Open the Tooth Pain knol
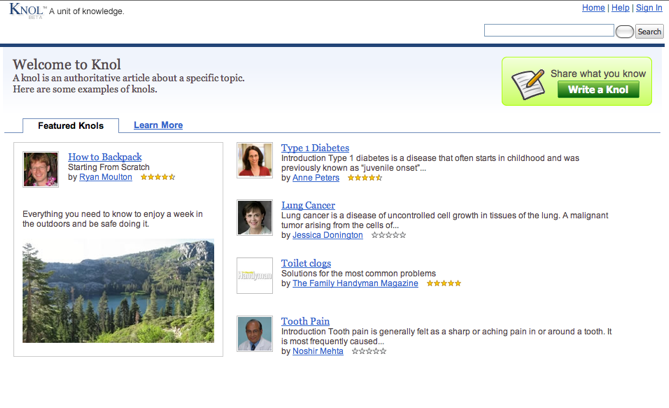Screen dimensions: 669x408 pyautogui.click(x=305, y=321)
